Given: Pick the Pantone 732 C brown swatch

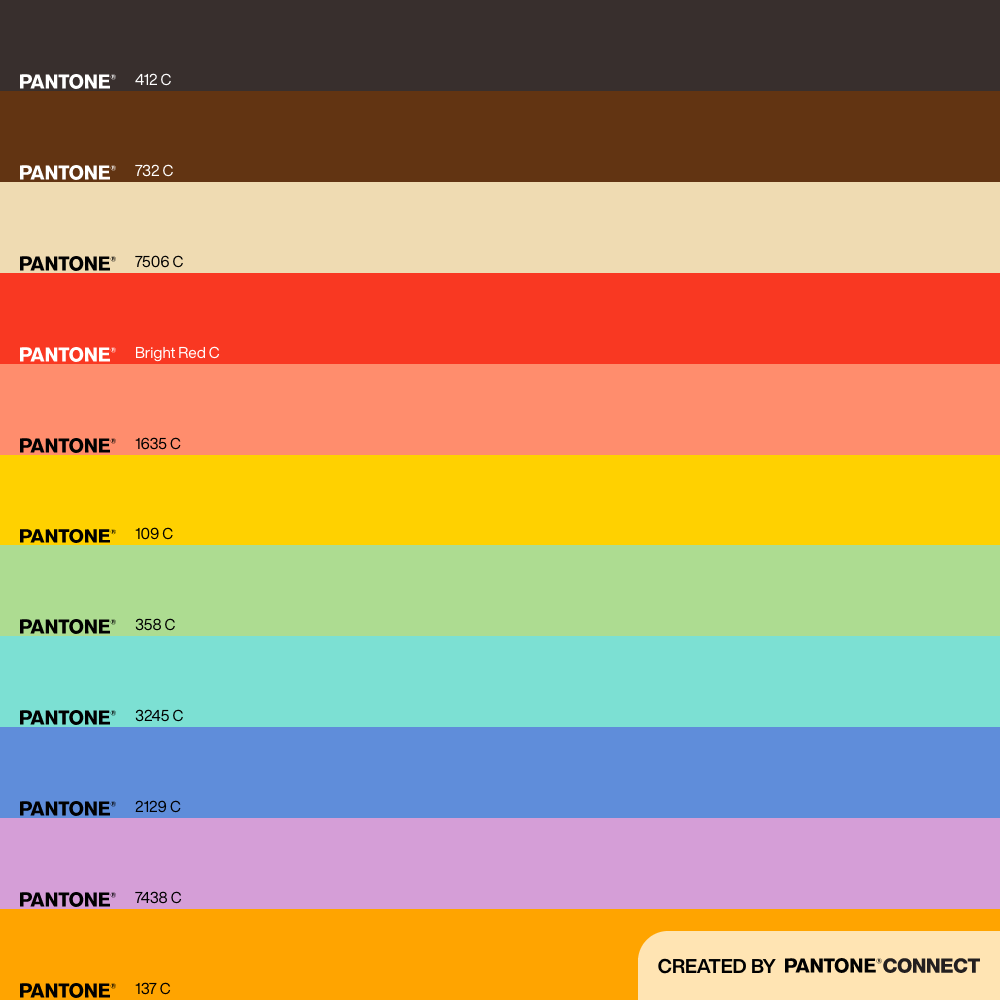Looking at the screenshot, I should pos(500,136).
